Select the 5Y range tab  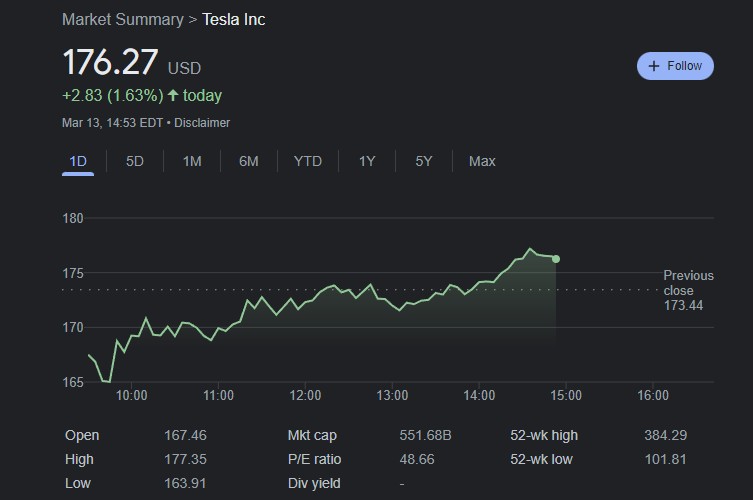(x=424, y=161)
